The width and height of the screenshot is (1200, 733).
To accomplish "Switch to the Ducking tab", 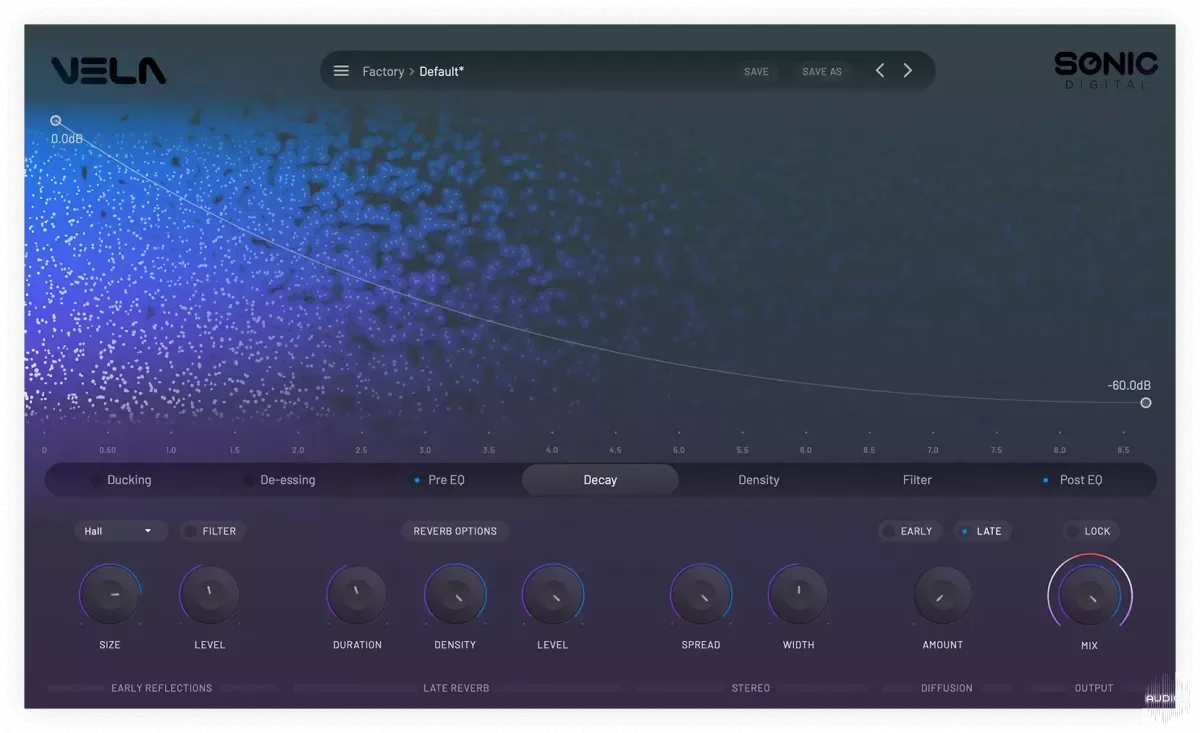I will click(x=129, y=480).
